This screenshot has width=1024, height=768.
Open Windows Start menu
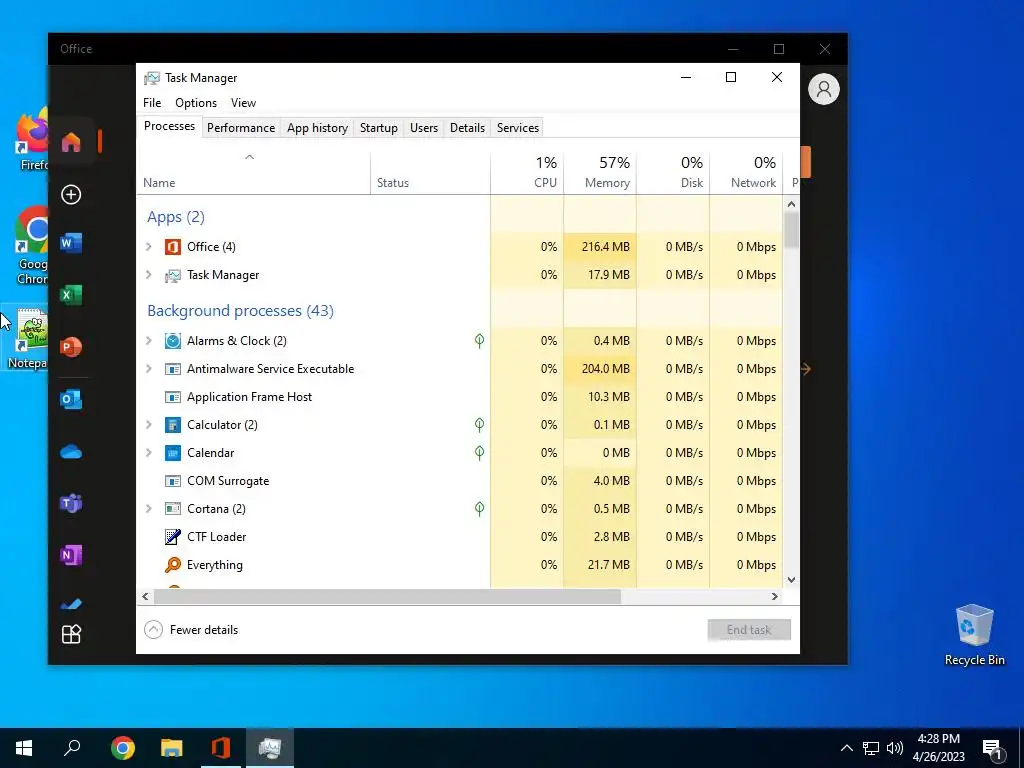[24, 748]
